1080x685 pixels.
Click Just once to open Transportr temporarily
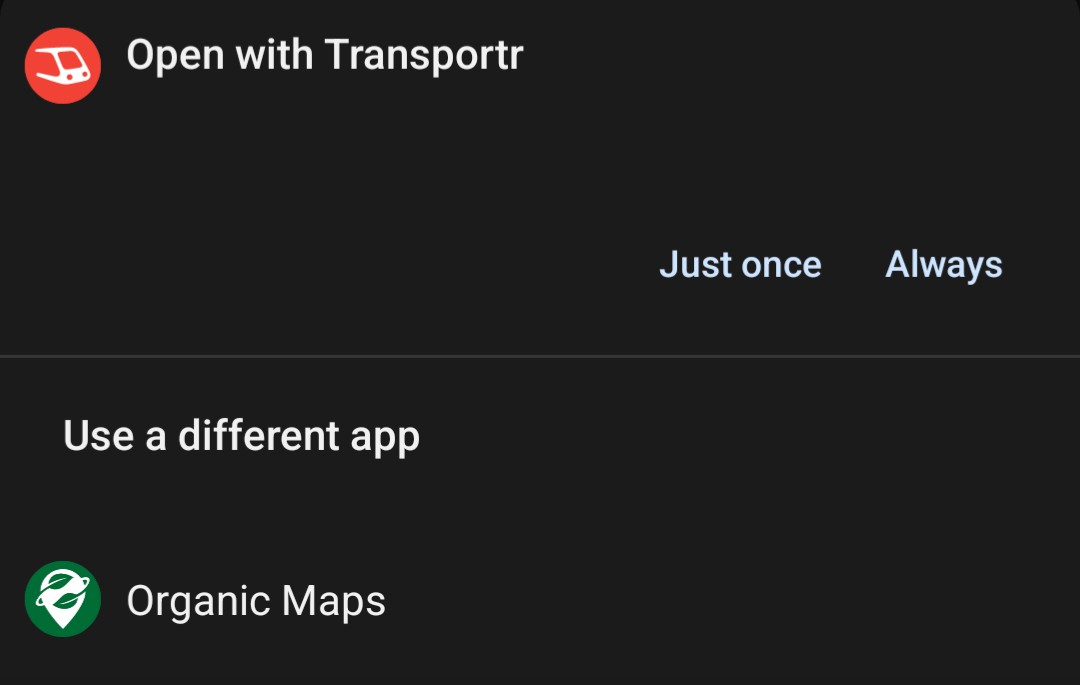[740, 264]
